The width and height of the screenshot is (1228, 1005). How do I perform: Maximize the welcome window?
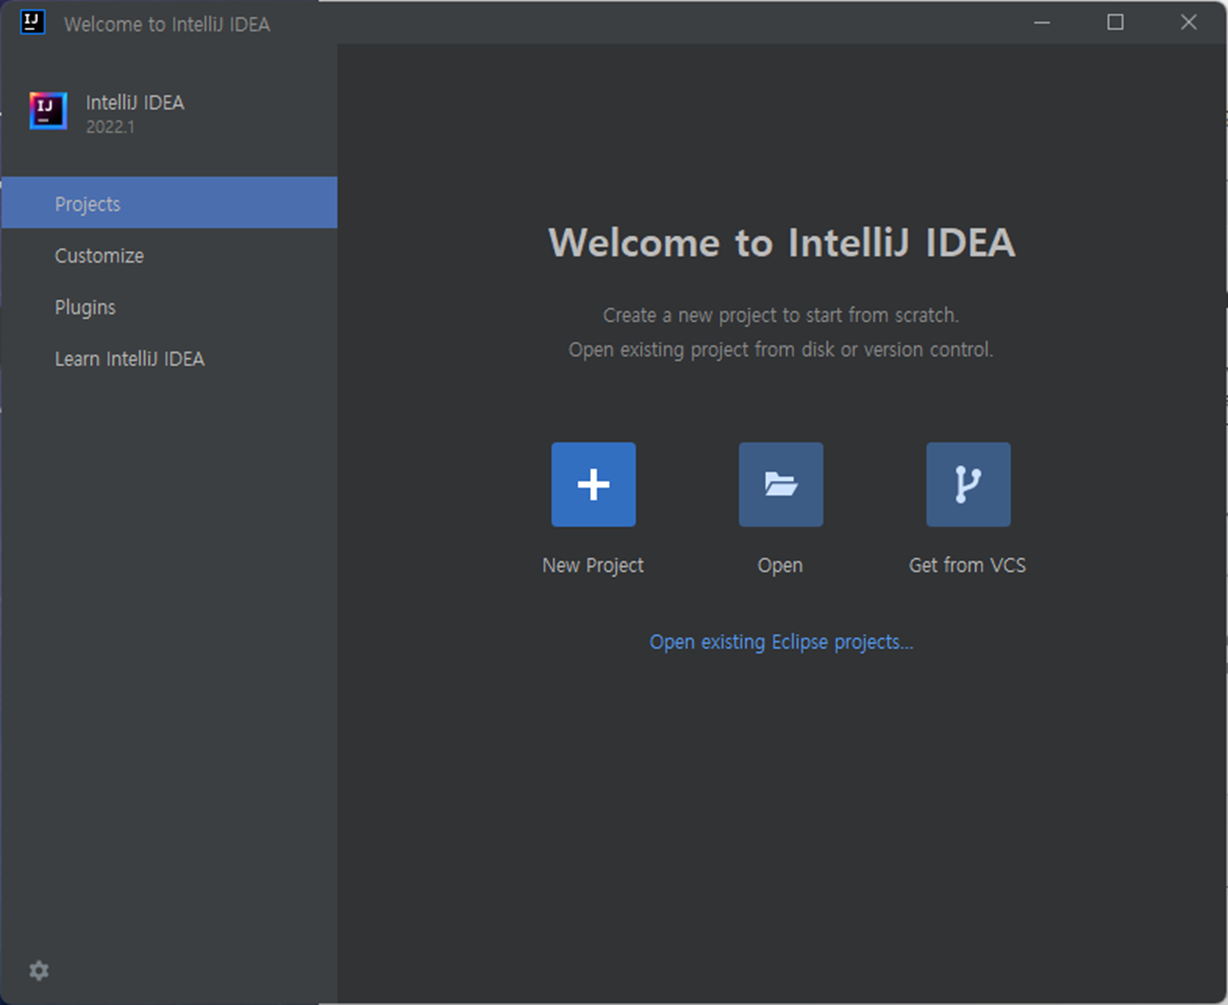click(1115, 22)
